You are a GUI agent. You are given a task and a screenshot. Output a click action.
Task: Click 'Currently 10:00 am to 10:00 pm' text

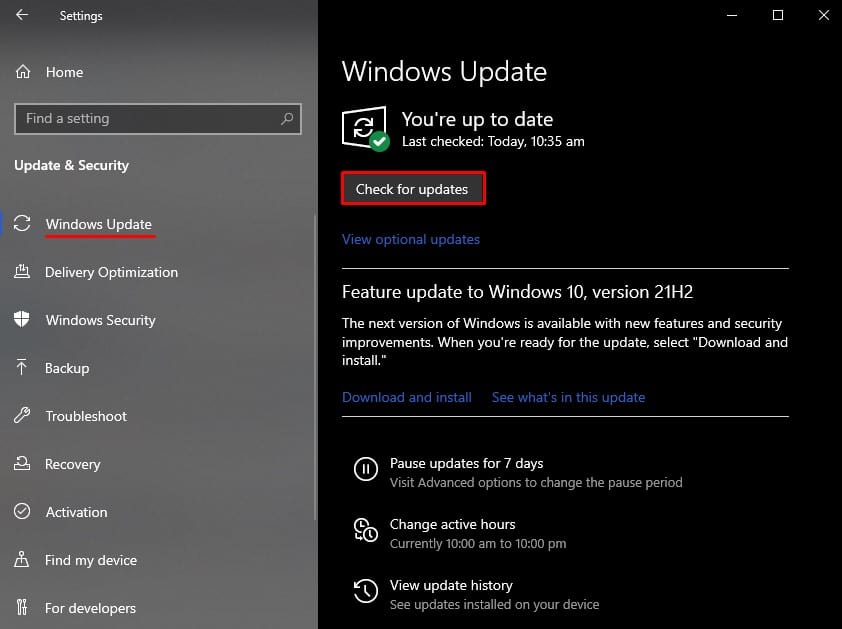click(x=478, y=544)
